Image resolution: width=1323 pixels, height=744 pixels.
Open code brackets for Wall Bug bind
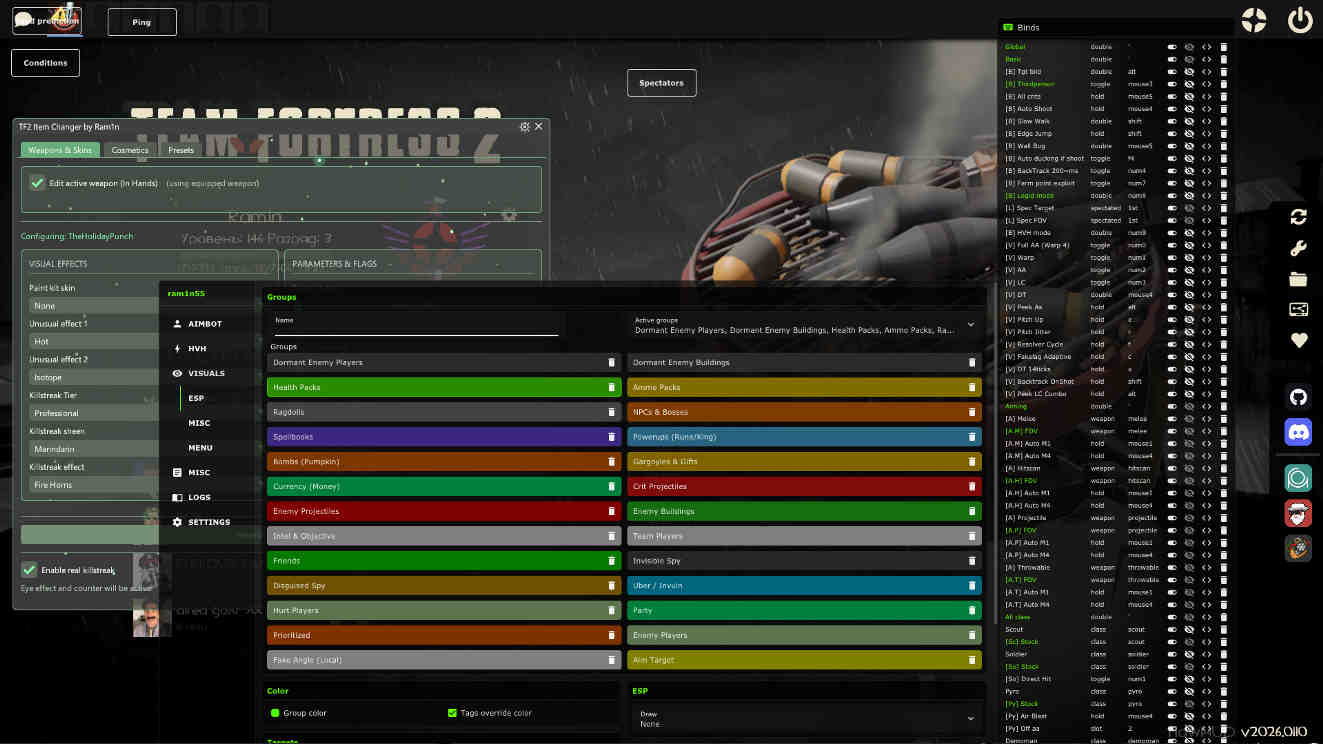pos(1206,146)
